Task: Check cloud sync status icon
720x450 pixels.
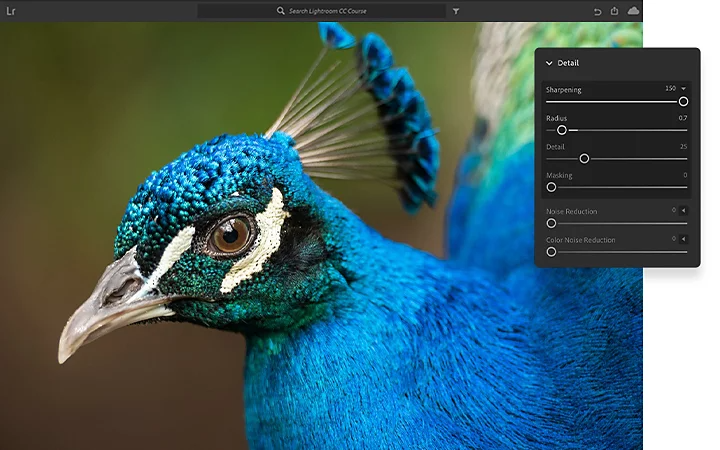Action: [633, 11]
